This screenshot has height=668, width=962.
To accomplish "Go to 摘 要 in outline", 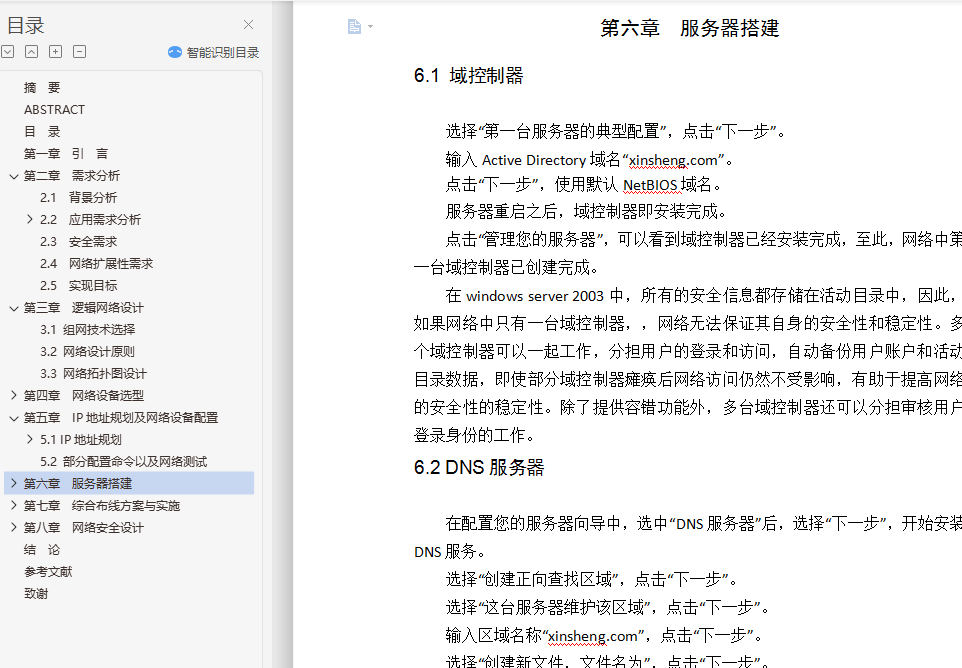I will [x=42, y=88].
